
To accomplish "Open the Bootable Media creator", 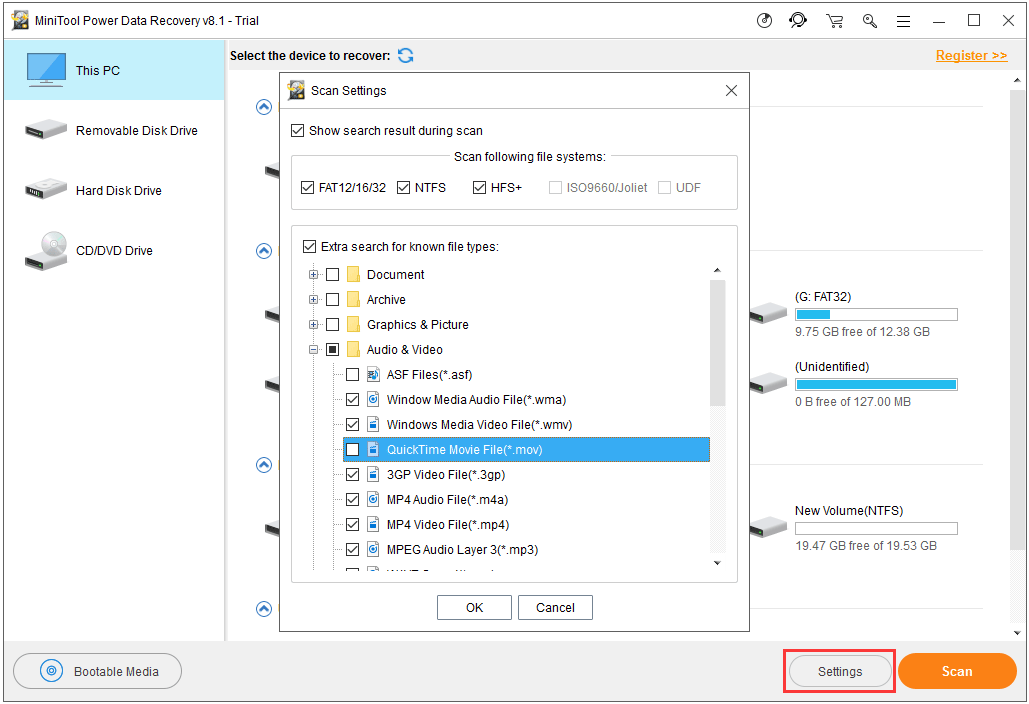I will [x=96, y=671].
